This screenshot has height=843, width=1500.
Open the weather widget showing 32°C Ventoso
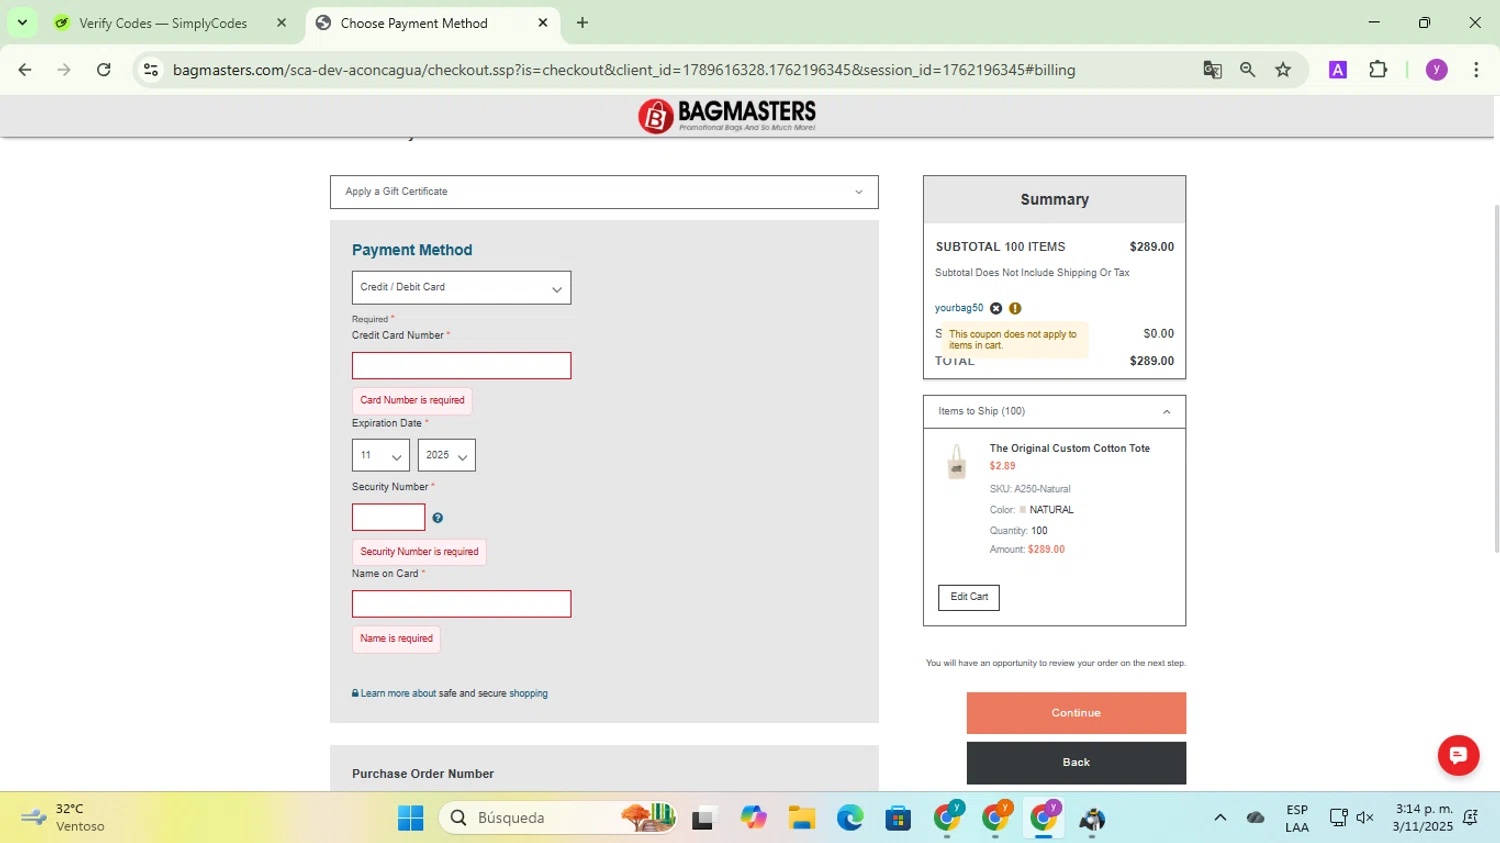(64, 818)
